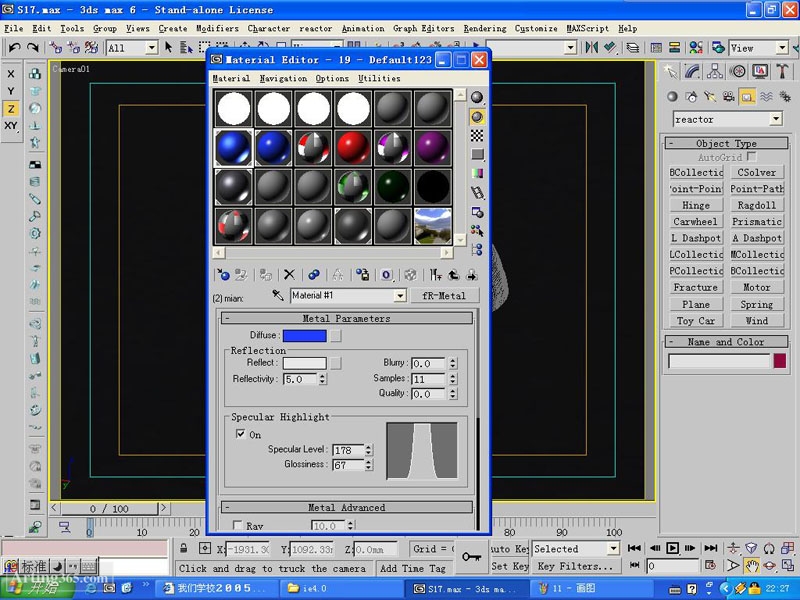This screenshot has height=600, width=800.
Task: Click Reset Map/Material X icon
Action: coord(289,275)
